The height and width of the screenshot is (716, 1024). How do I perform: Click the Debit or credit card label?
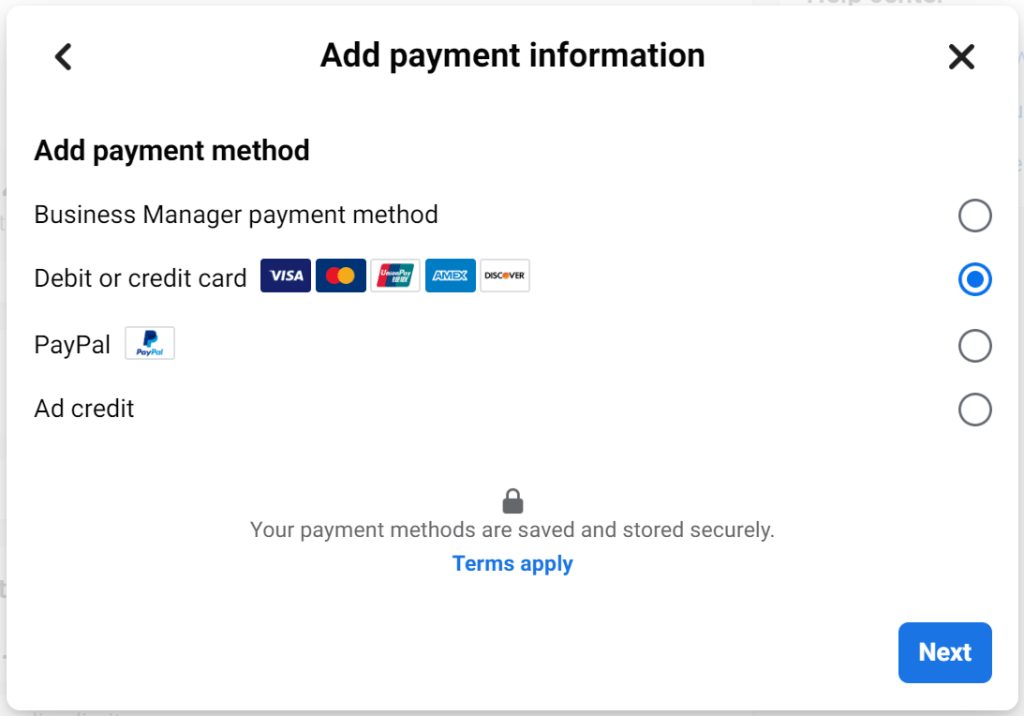pos(140,277)
